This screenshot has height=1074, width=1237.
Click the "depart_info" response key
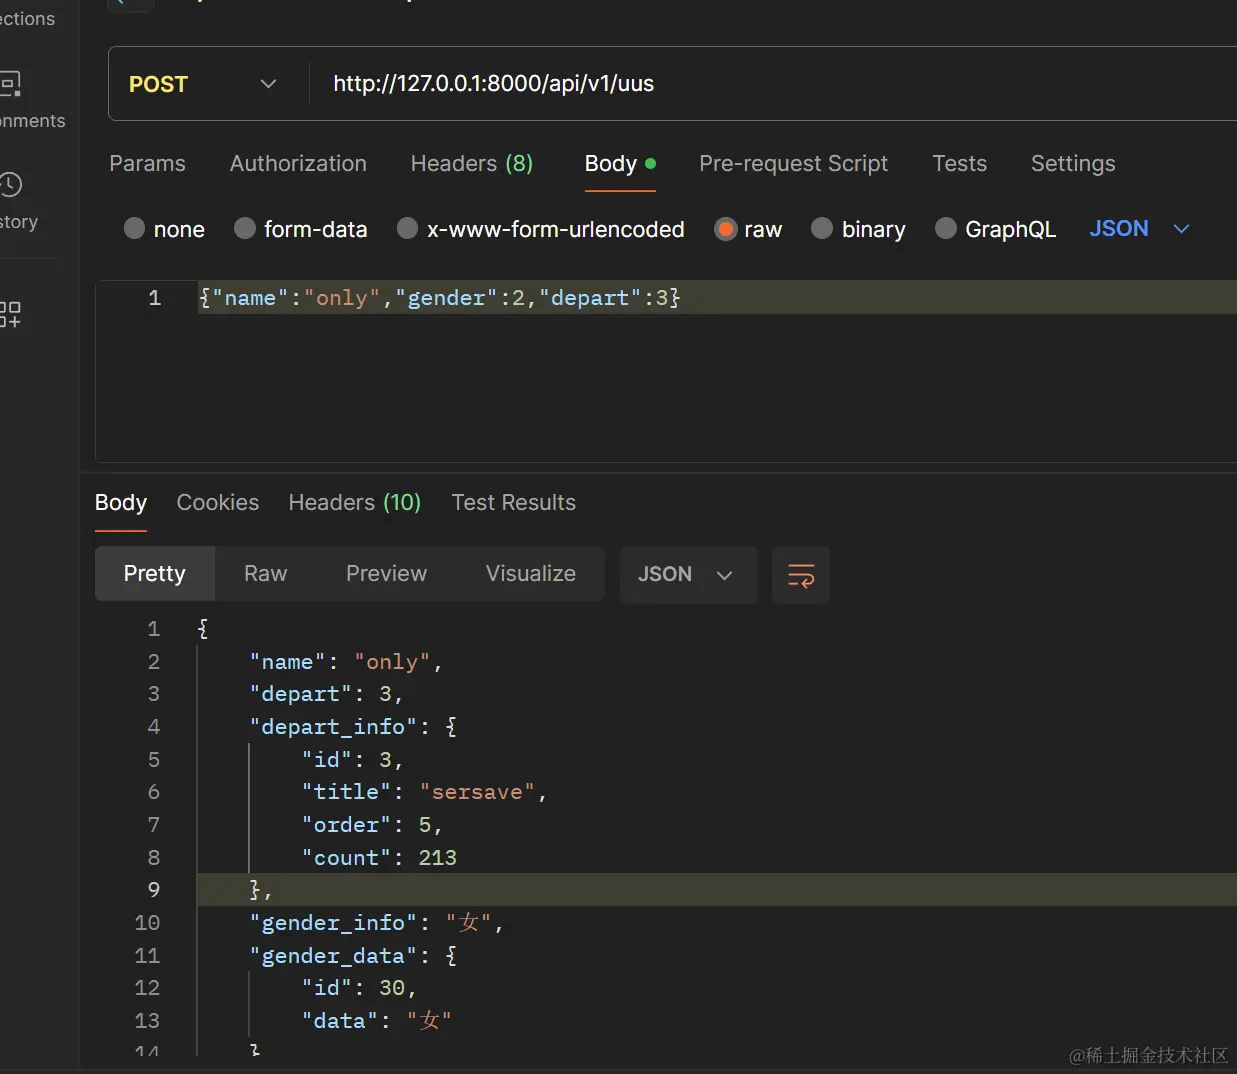[334, 727]
